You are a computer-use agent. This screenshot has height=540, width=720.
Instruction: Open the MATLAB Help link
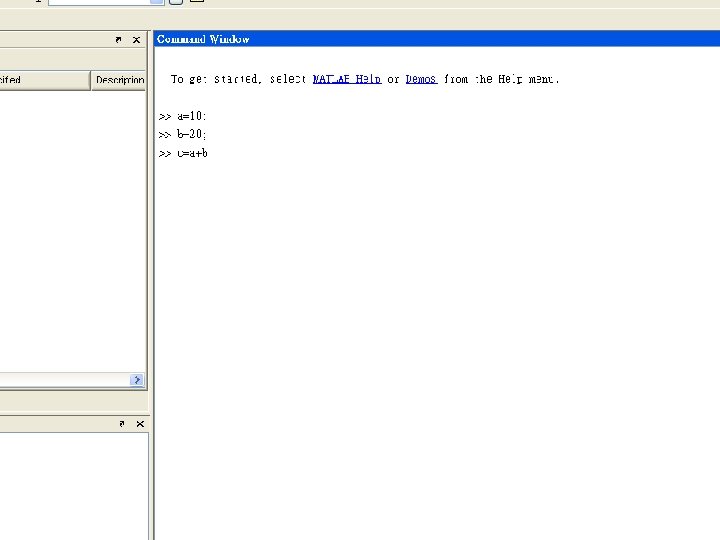pos(347,79)
